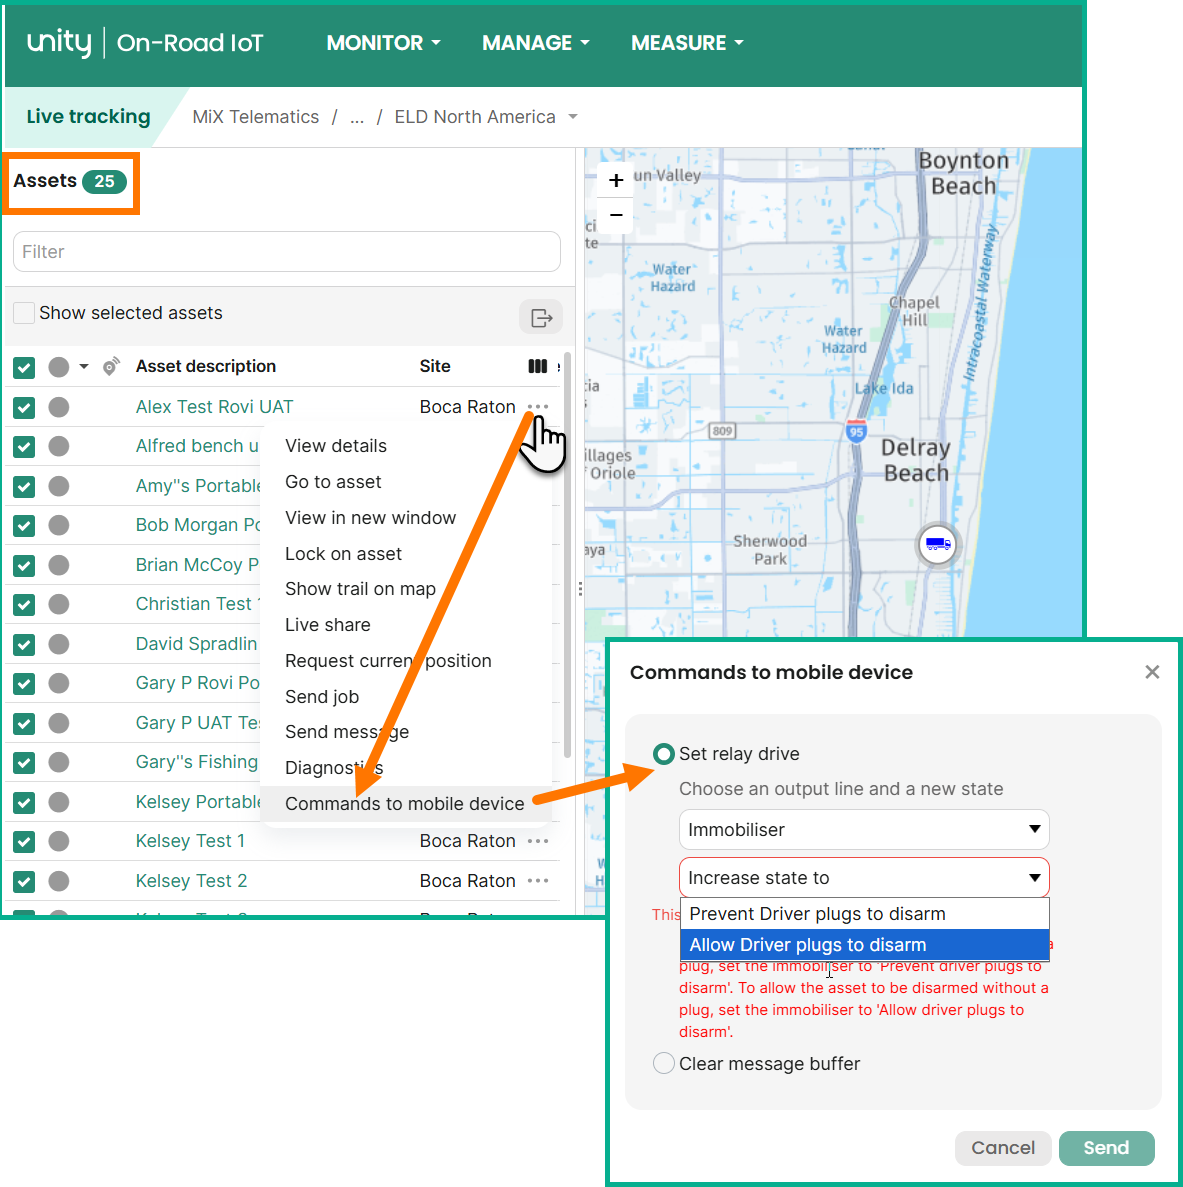Image resolution: width=1183 pixels, height=1187 pixels.
Task: Uncheck the Alex Test Rovi UAT checkbox
Action: [x=24, y=408]
